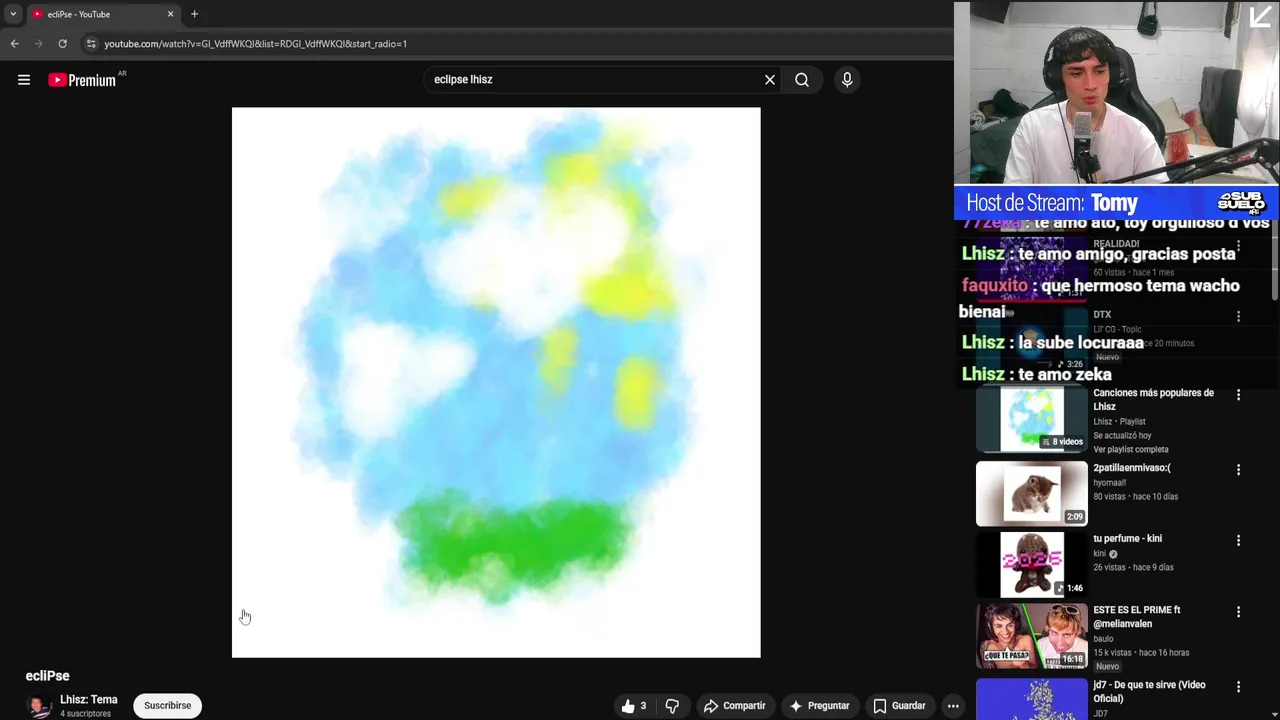Subscribe to the channel via Suscribirse
1280x720 pixels.
[x=167, y=706]
